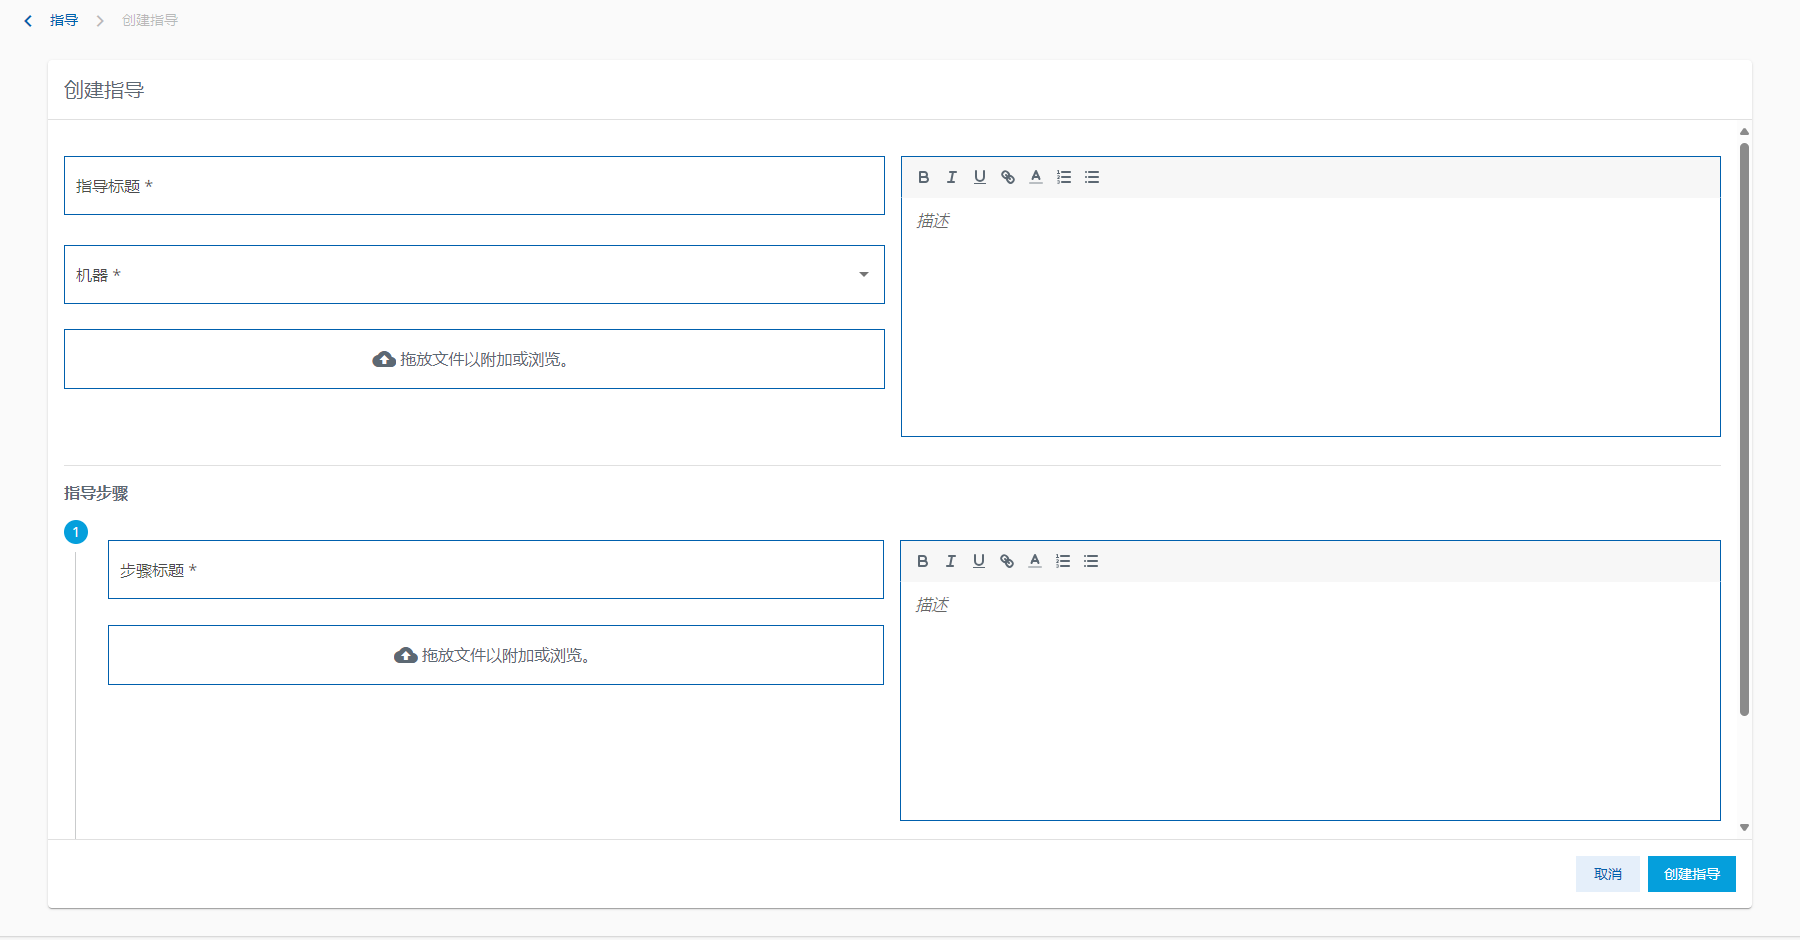Toggle italic in the top description editor
This screenshot has height=940, width=1800.
pos(952,177)
